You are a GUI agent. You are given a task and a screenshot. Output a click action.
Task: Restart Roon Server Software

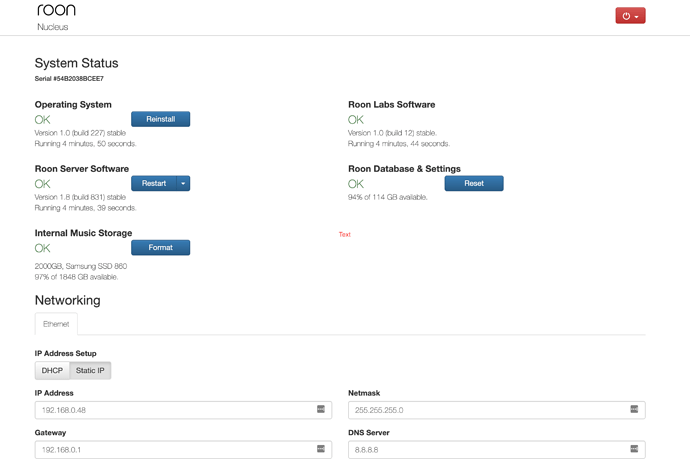[154, 183]
